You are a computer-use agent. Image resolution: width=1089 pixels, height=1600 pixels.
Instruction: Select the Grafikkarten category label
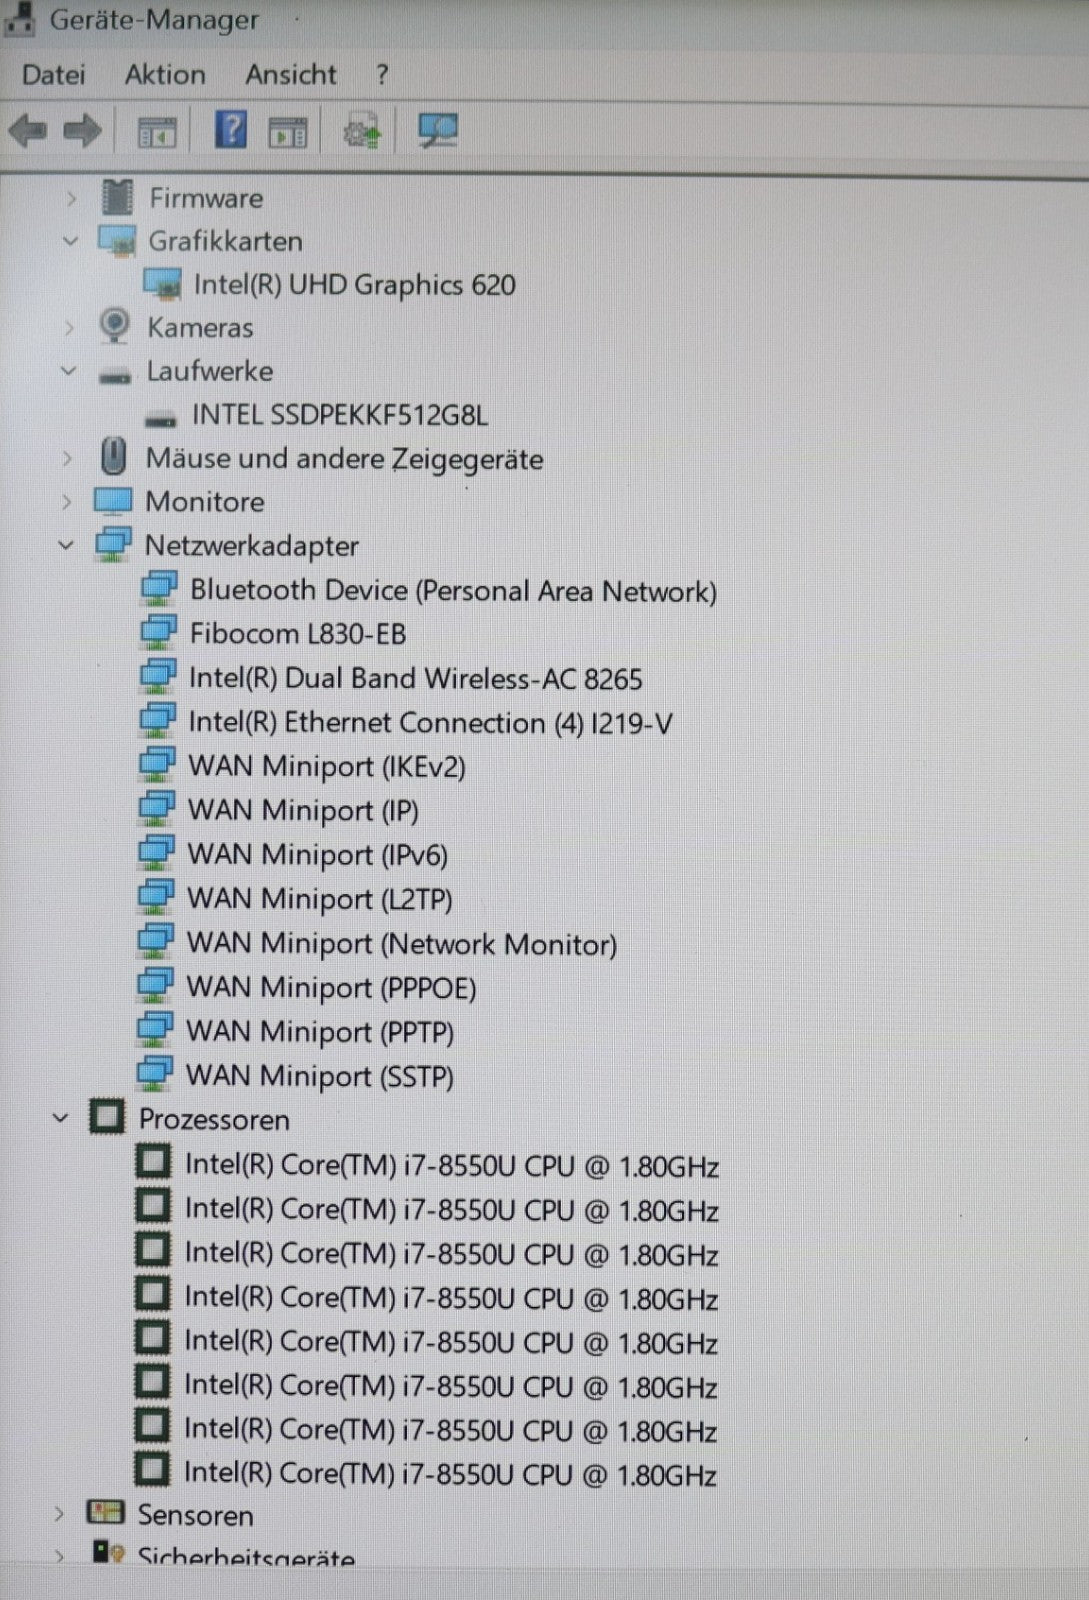[x=225, y=241]
